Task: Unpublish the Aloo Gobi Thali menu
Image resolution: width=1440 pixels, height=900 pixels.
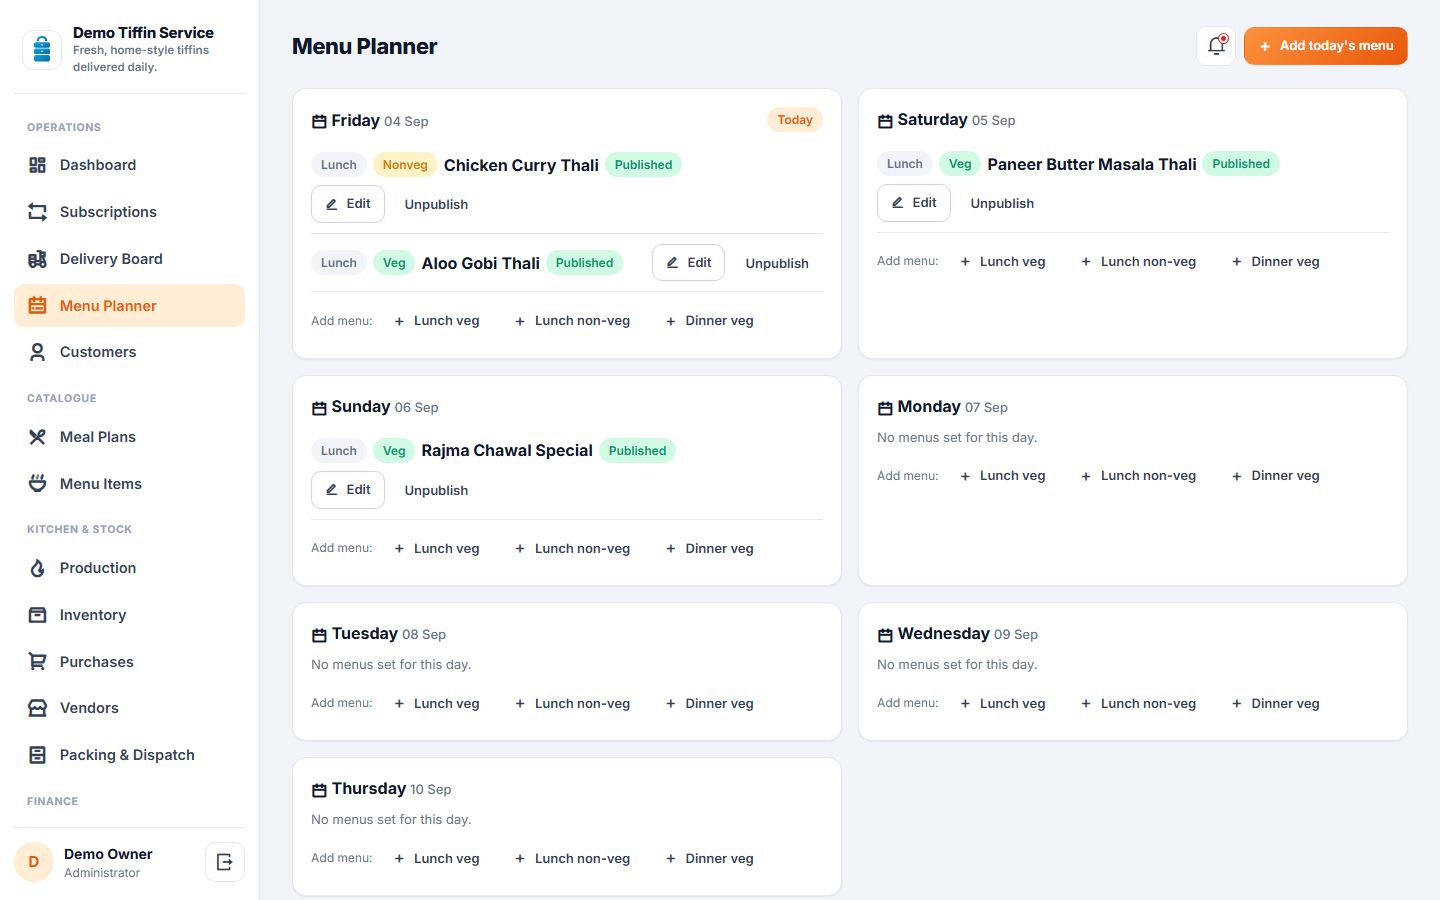Action: tap(777, 263)
